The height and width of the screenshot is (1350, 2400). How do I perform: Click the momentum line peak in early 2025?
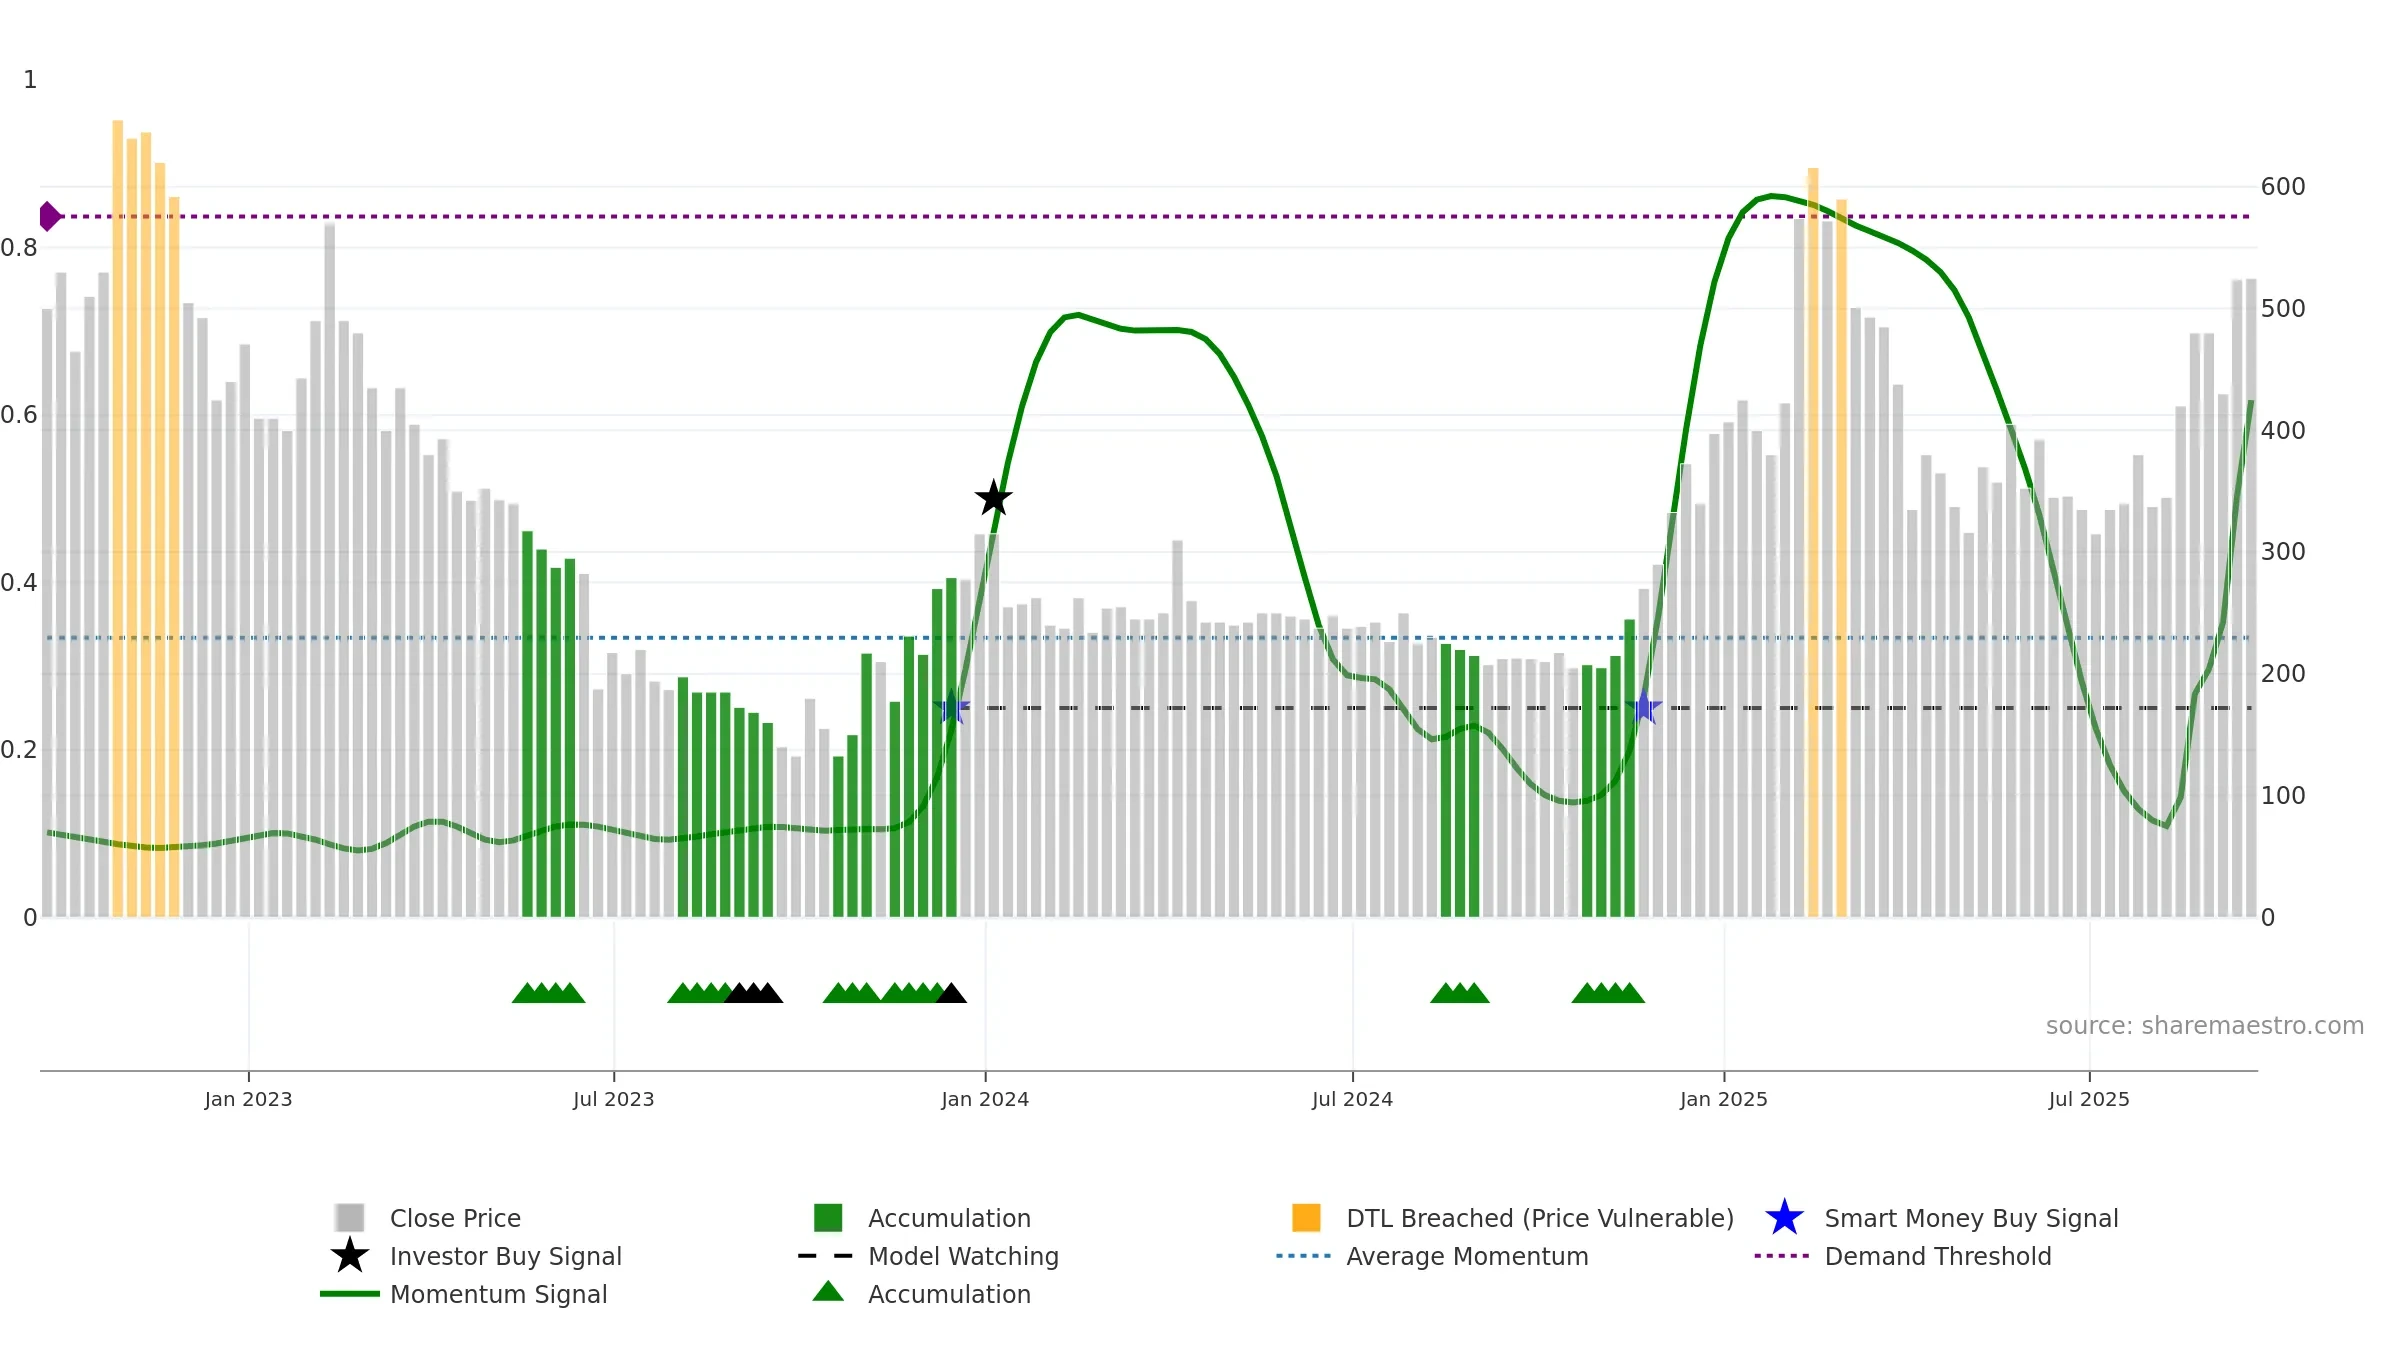tap(1771, 196)
